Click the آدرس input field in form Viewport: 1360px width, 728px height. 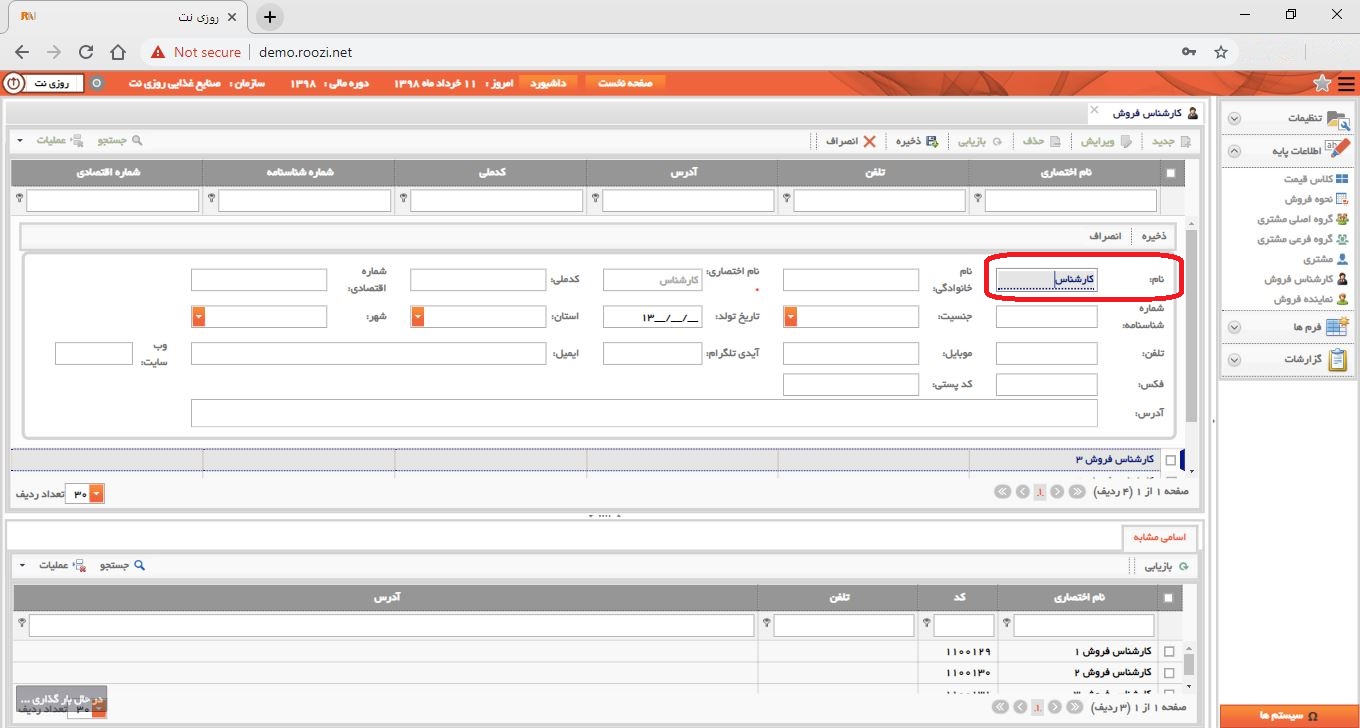pos(644,413)
